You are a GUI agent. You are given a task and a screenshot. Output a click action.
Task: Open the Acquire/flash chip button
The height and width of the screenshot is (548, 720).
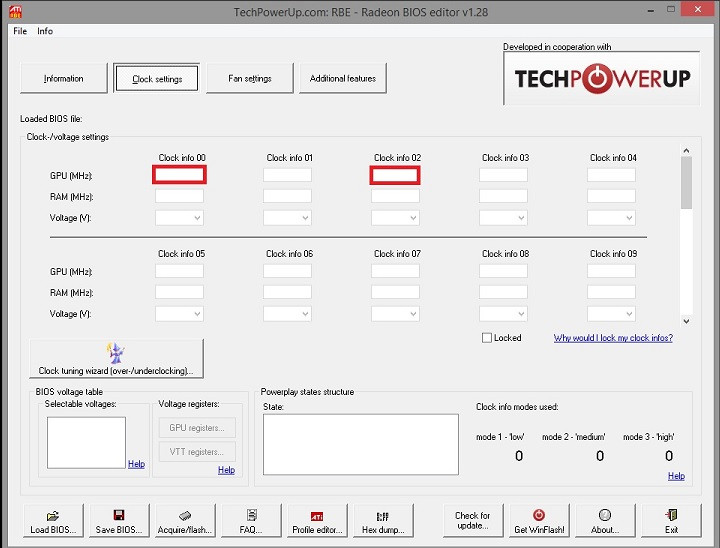[185, 520]
